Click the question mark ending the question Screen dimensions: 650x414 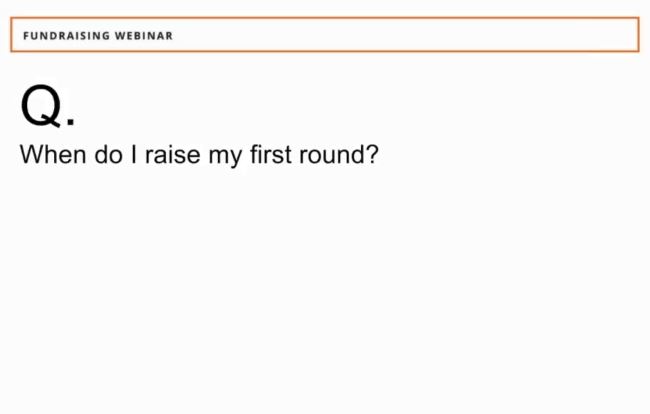(x=373, y=156)
